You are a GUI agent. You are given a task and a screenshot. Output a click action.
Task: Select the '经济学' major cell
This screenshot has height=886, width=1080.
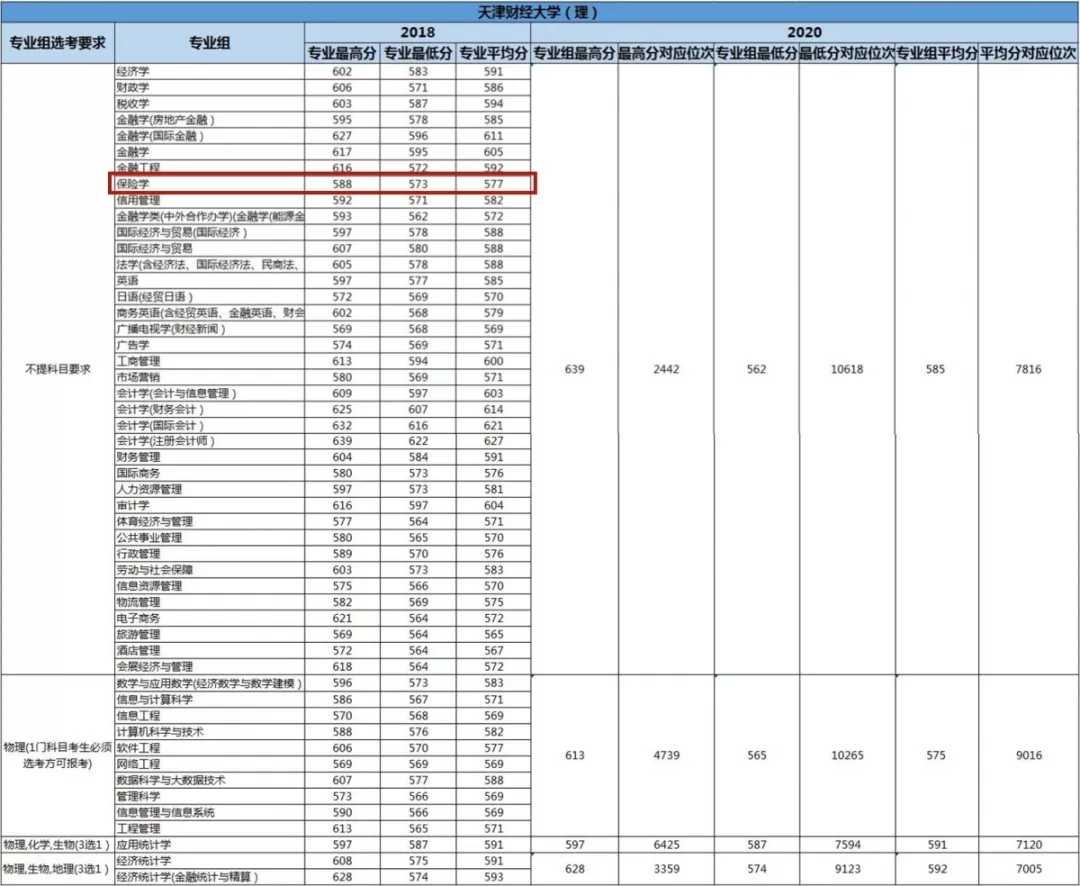point(209,72)
